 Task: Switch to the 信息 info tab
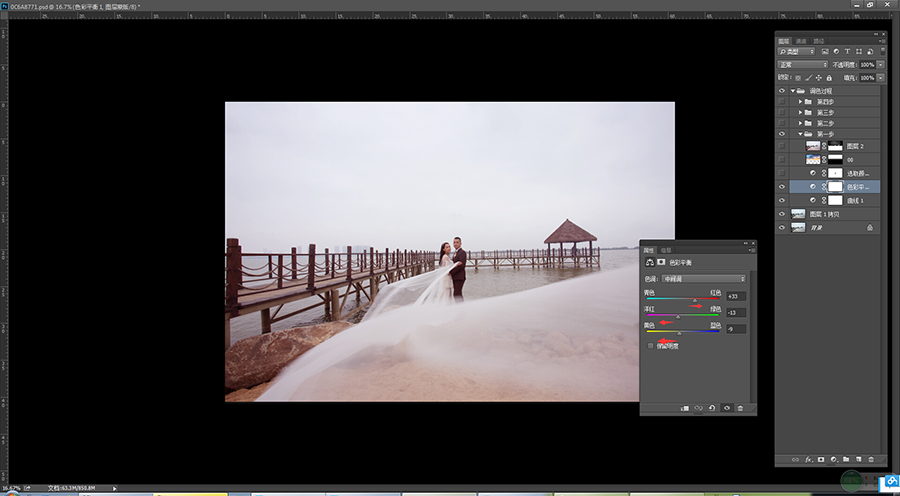tap(666, 250)
